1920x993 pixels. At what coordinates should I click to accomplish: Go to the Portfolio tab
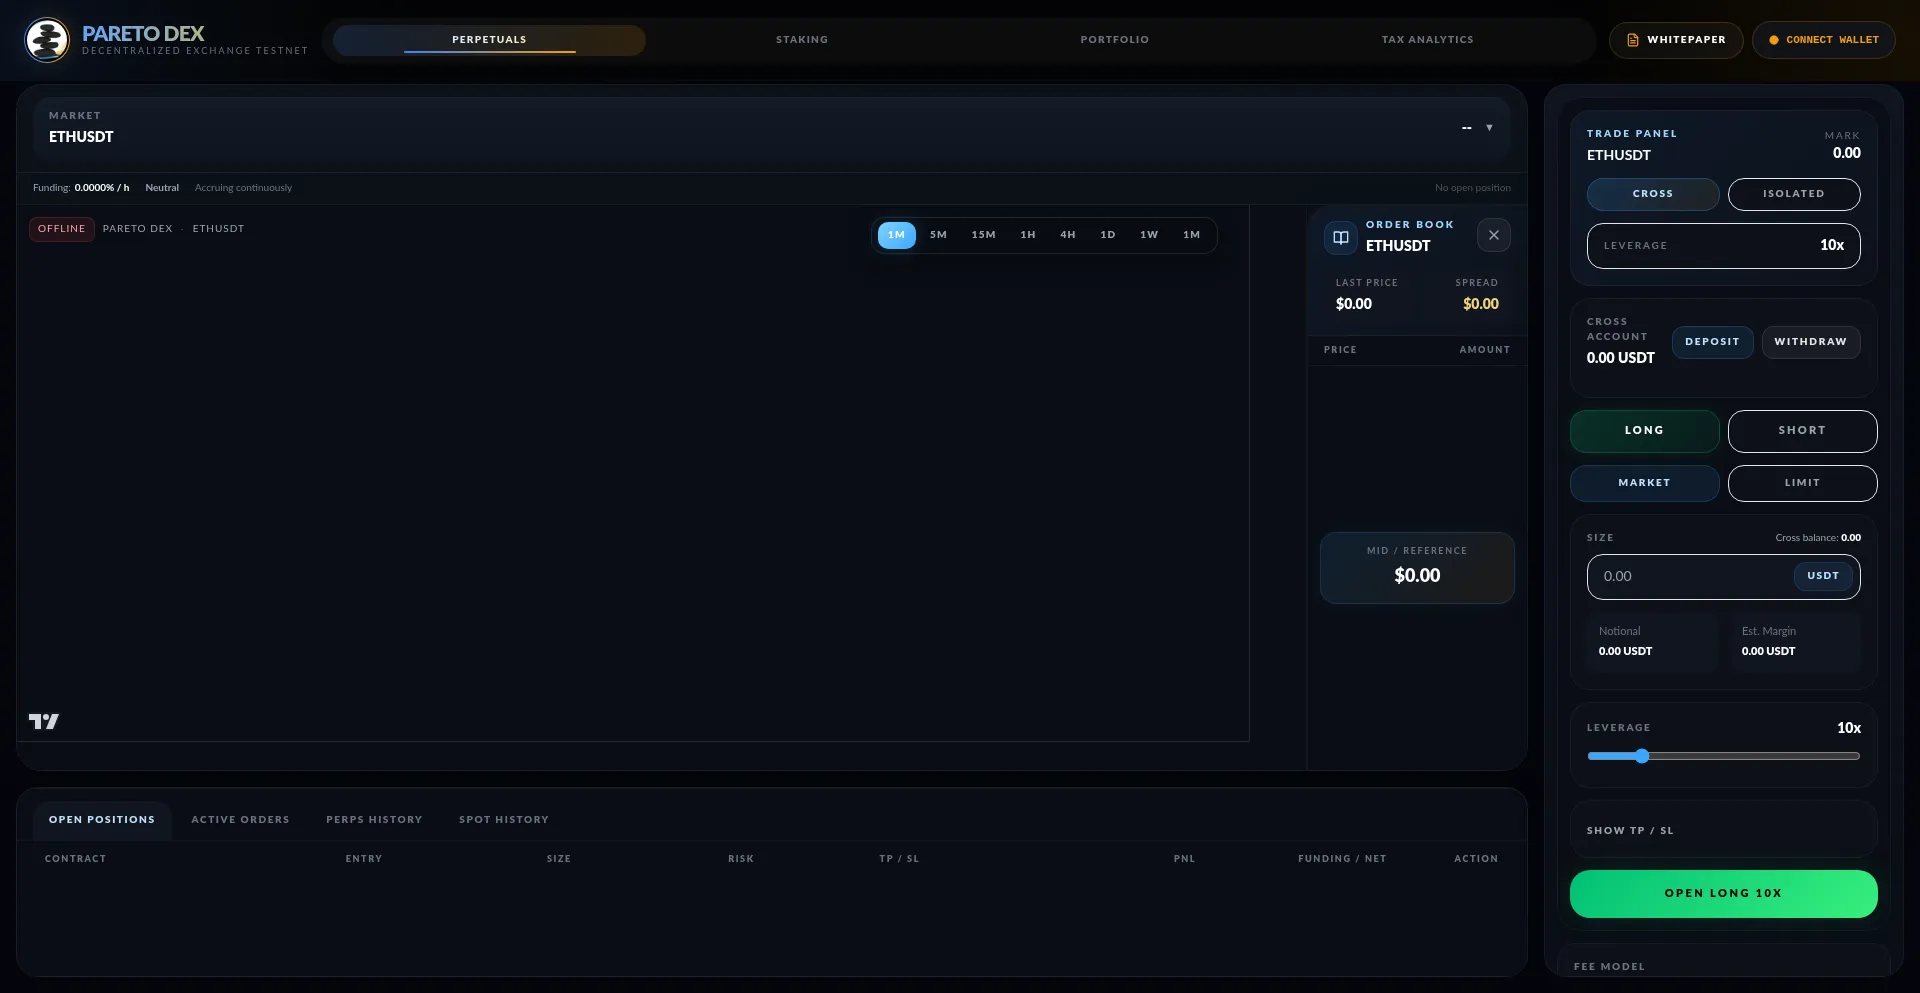tap(1114, 40)
